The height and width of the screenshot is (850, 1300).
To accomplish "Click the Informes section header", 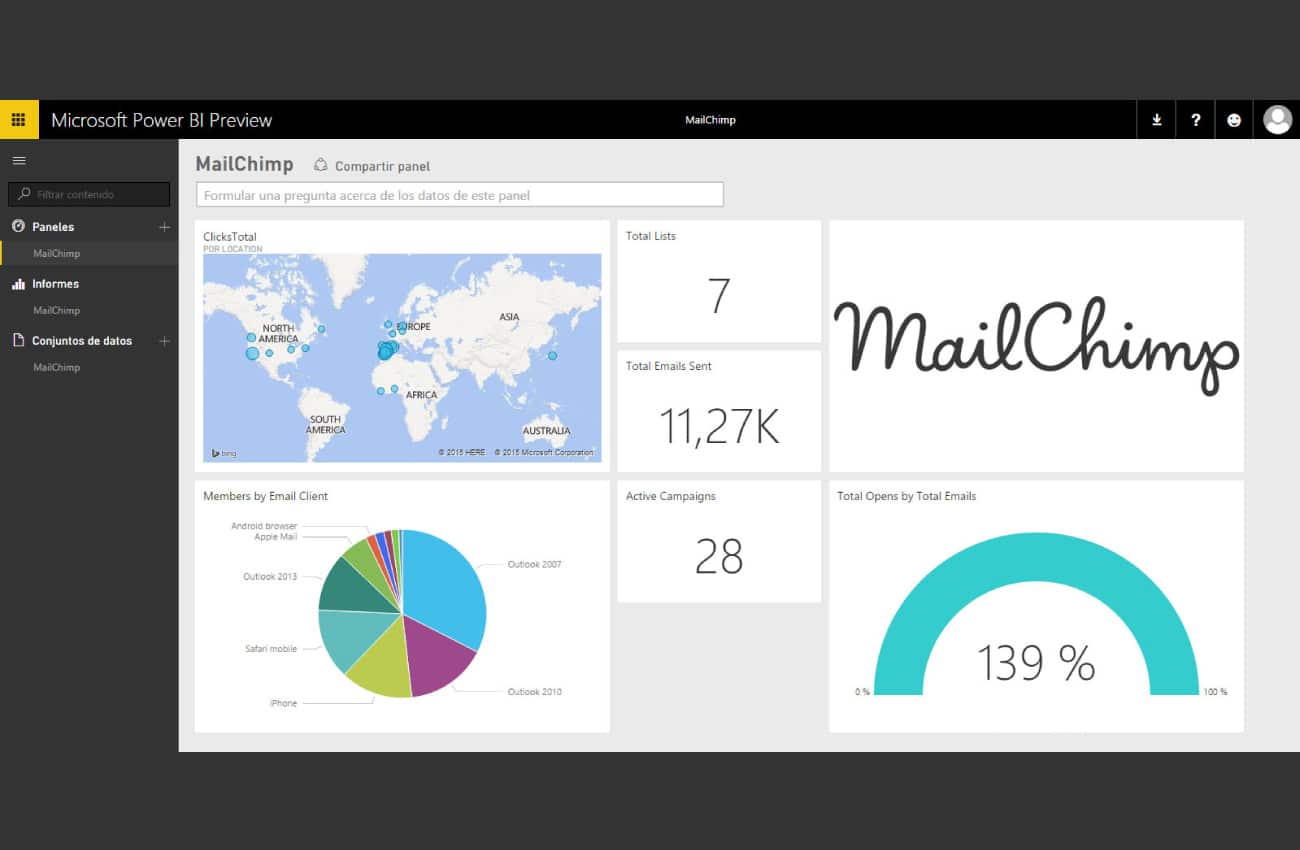I will coord(55,284).
